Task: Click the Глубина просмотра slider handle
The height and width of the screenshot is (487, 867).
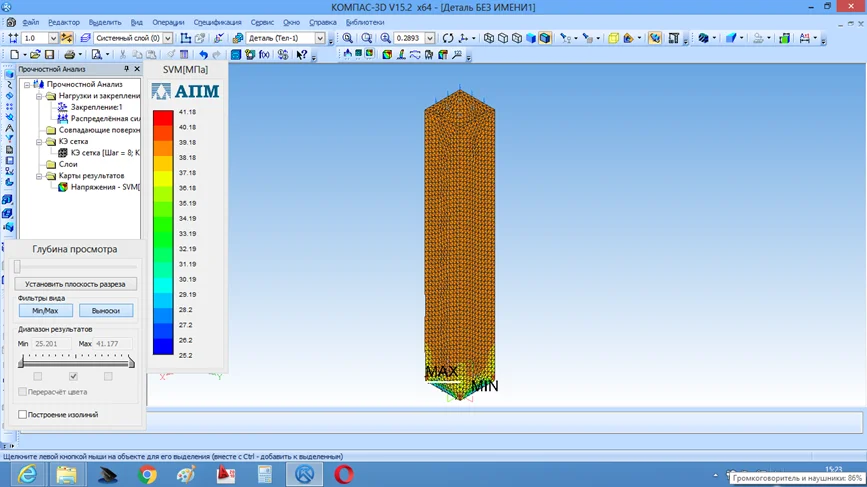Action: click(17, 267)
